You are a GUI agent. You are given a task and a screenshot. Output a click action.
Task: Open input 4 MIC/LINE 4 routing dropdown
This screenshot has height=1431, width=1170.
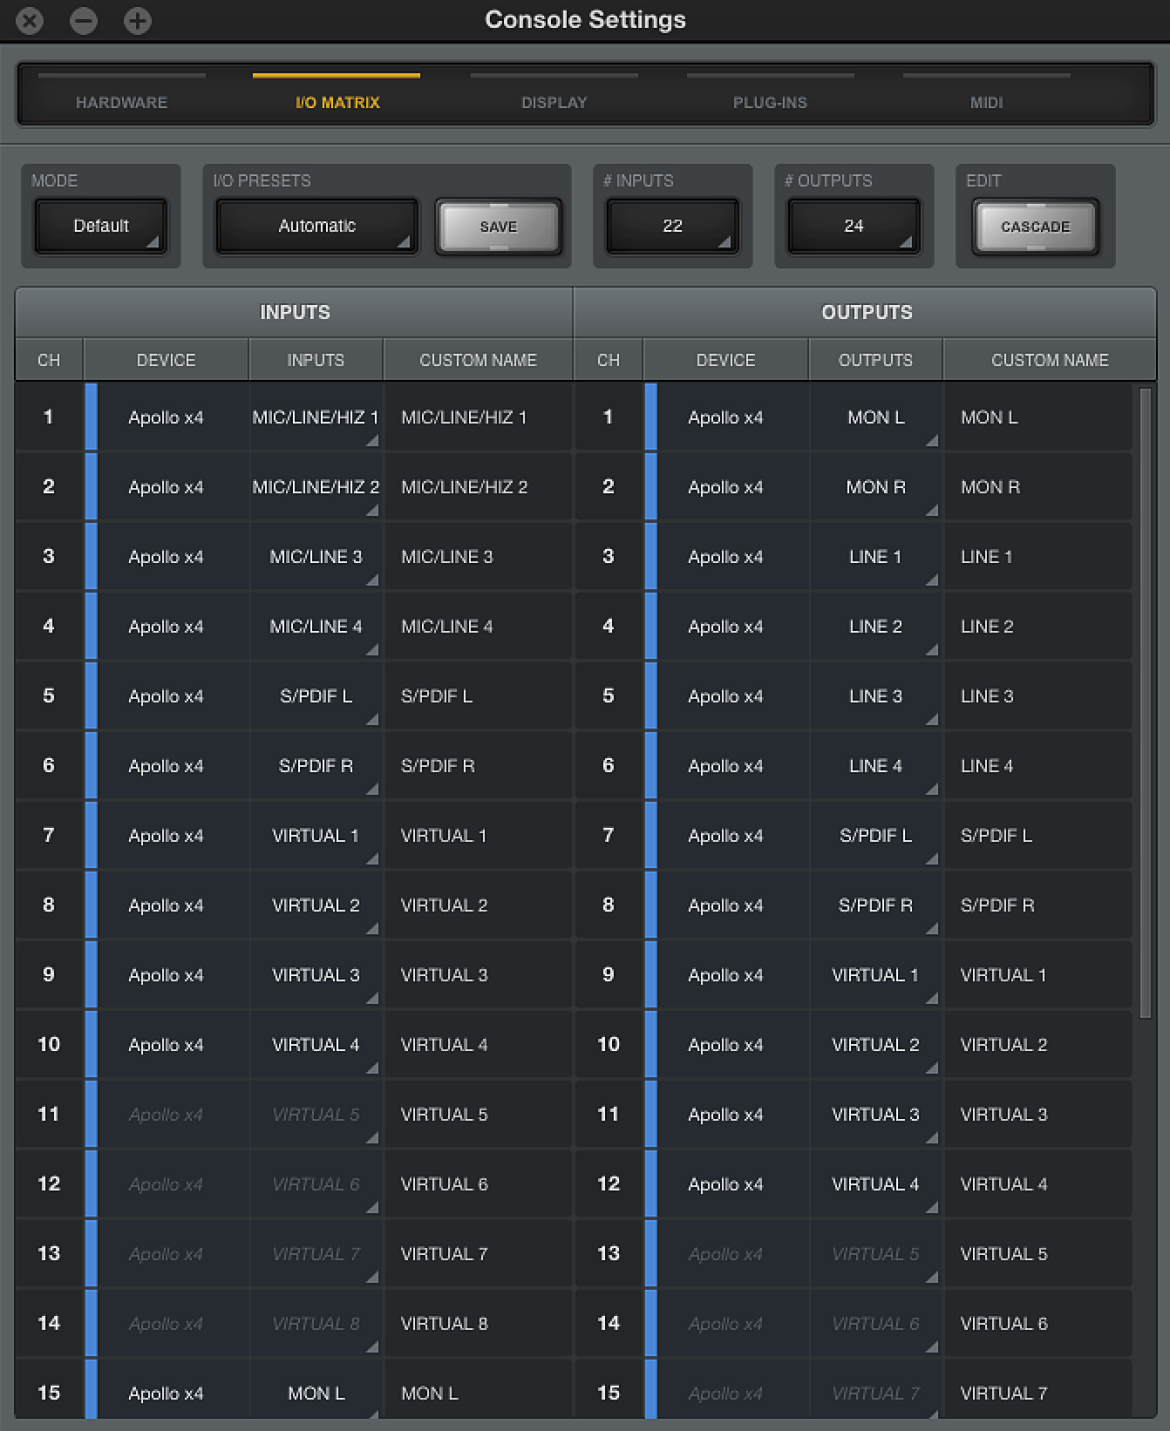[316, 627]
